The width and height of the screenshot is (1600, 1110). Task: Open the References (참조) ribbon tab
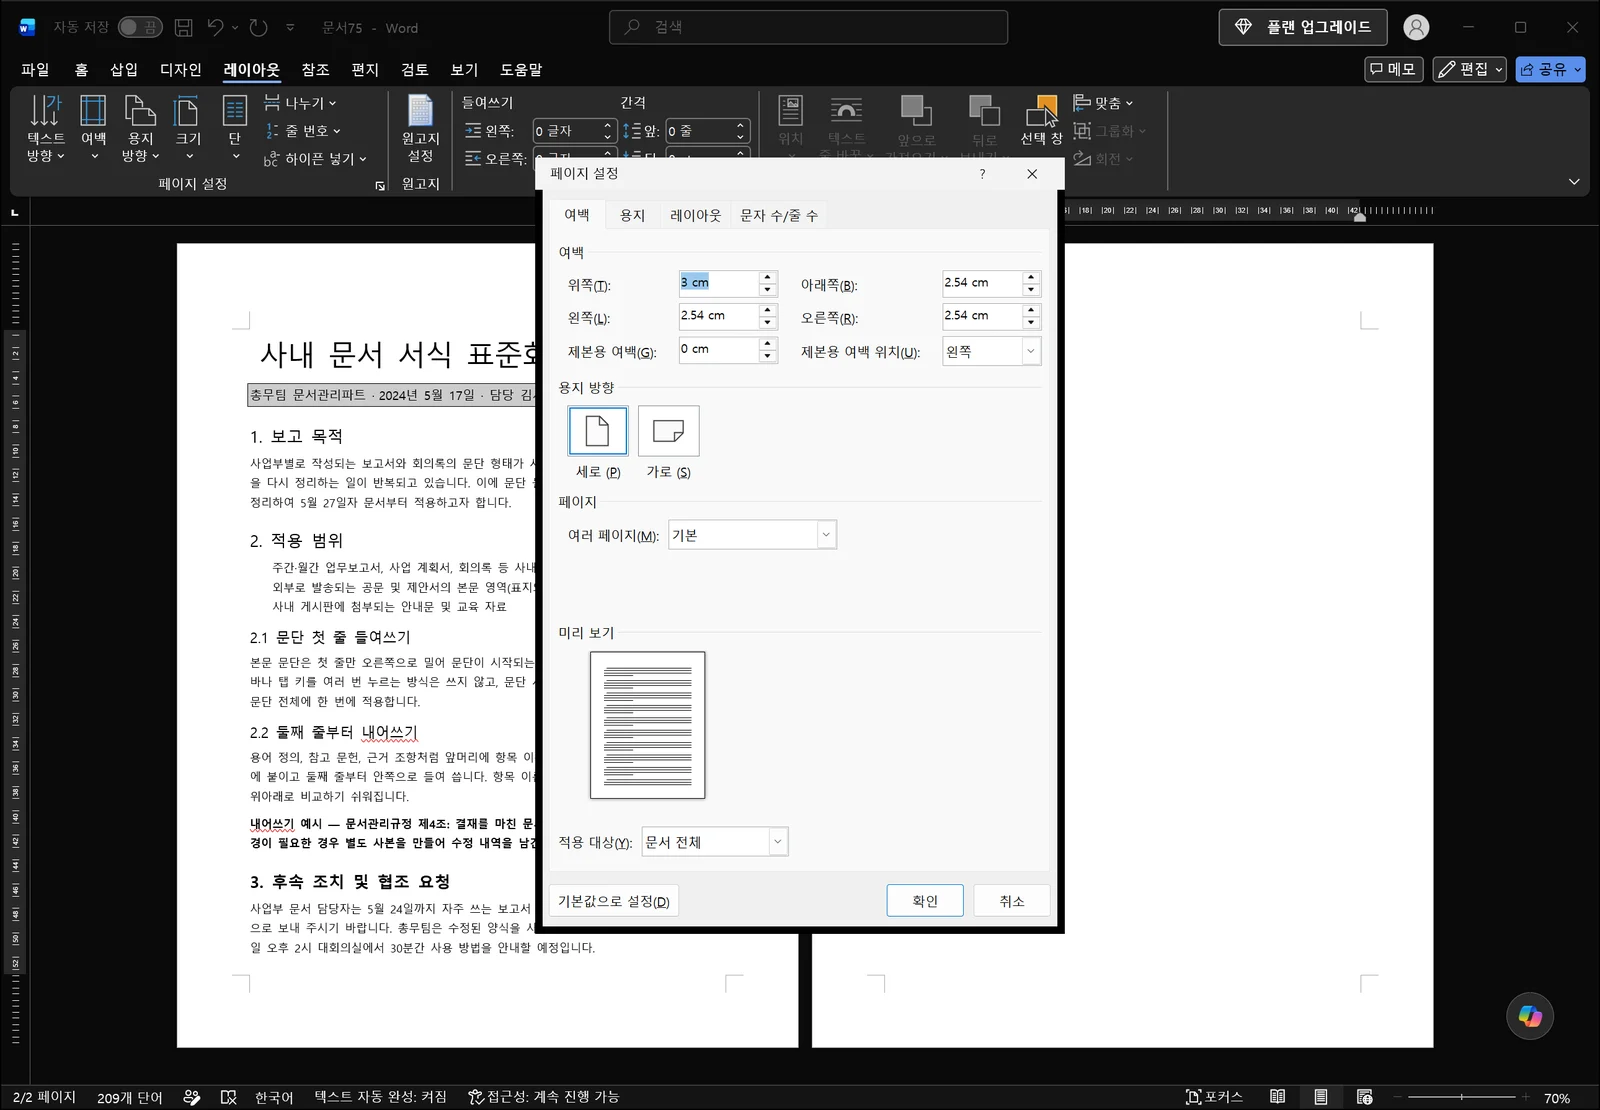coord(315,70)
